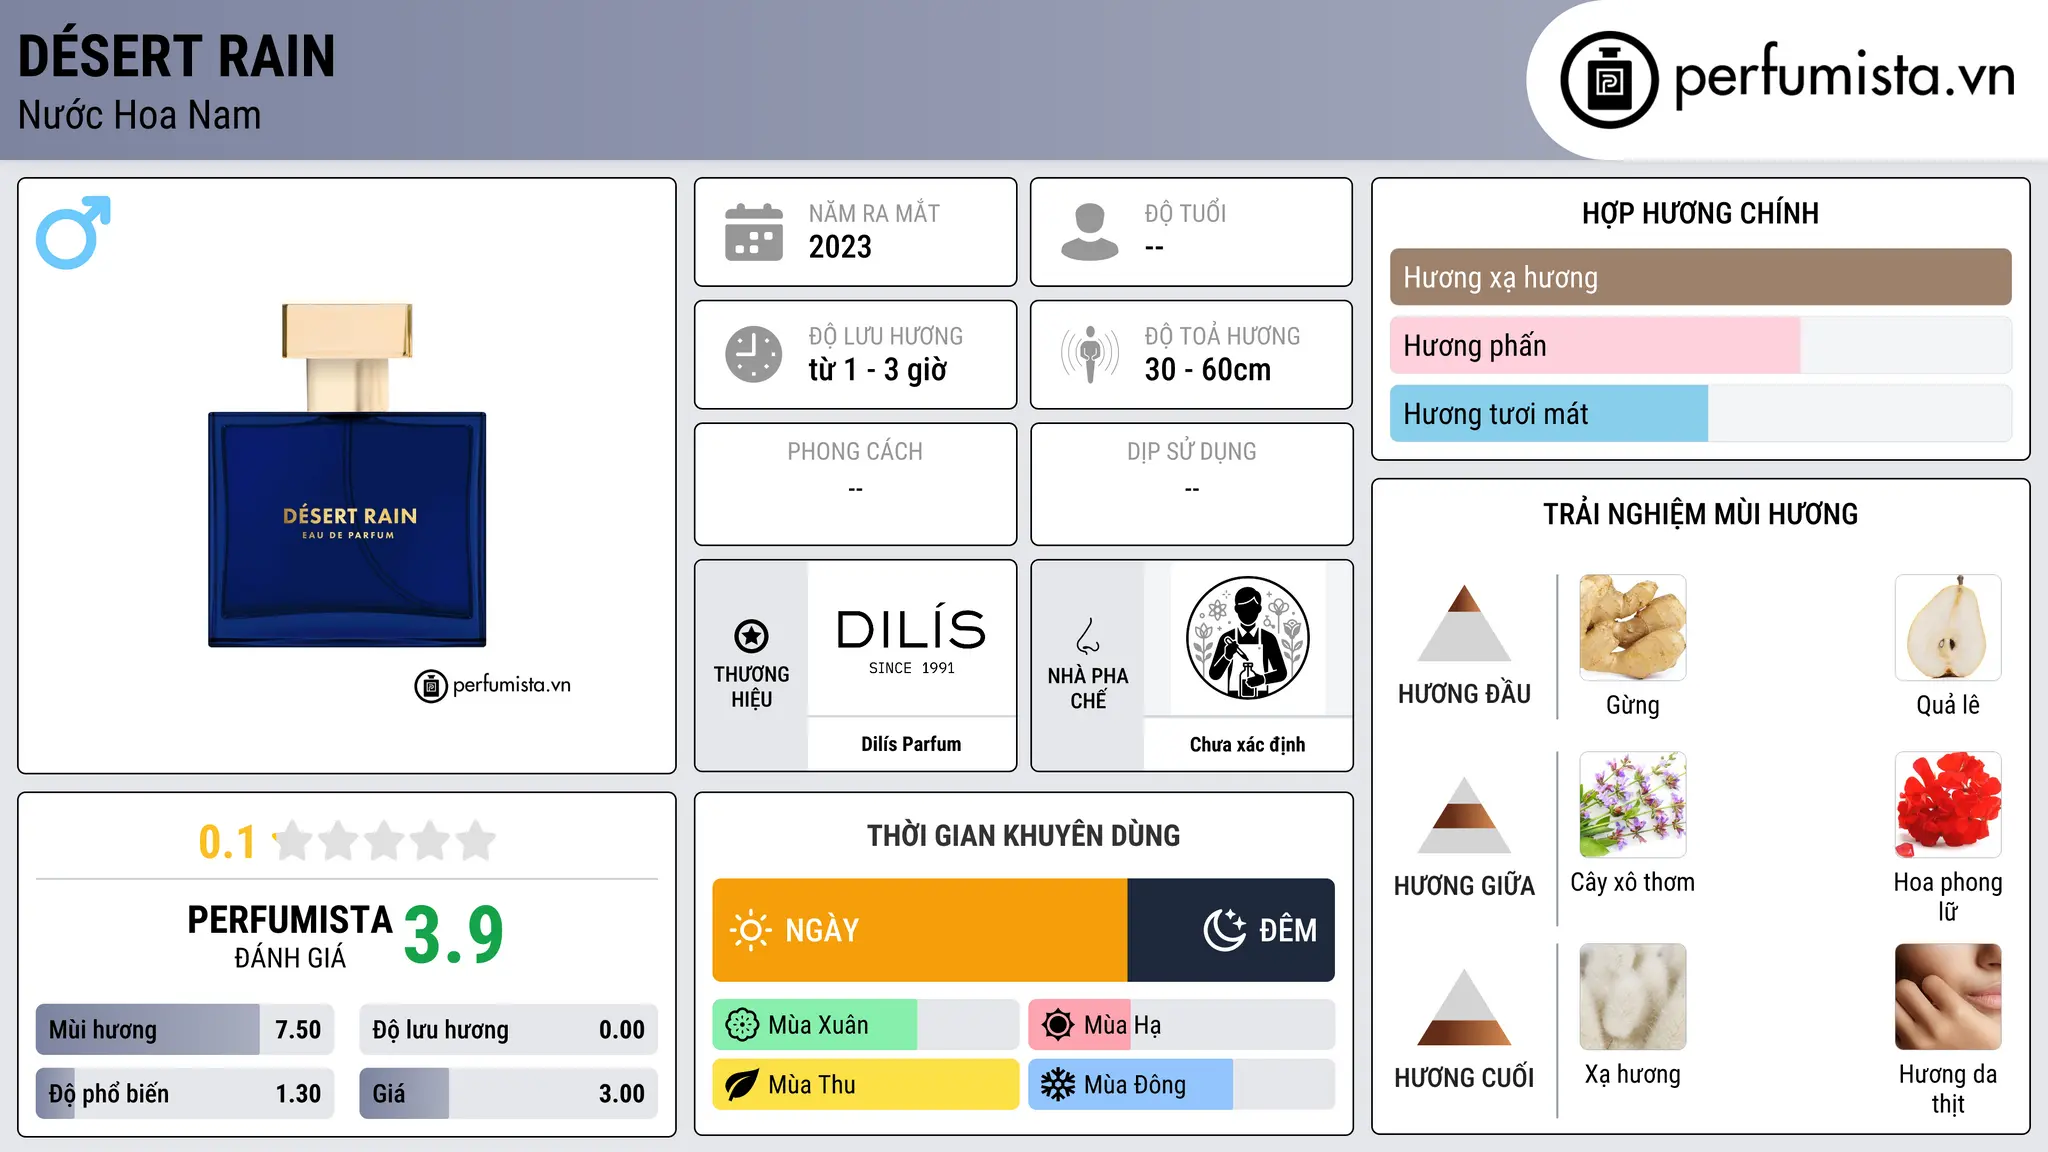The image size is (2048, 1152).
Task: Click the clock icon beside Độ lưu hương
Action: click(754, 354)
